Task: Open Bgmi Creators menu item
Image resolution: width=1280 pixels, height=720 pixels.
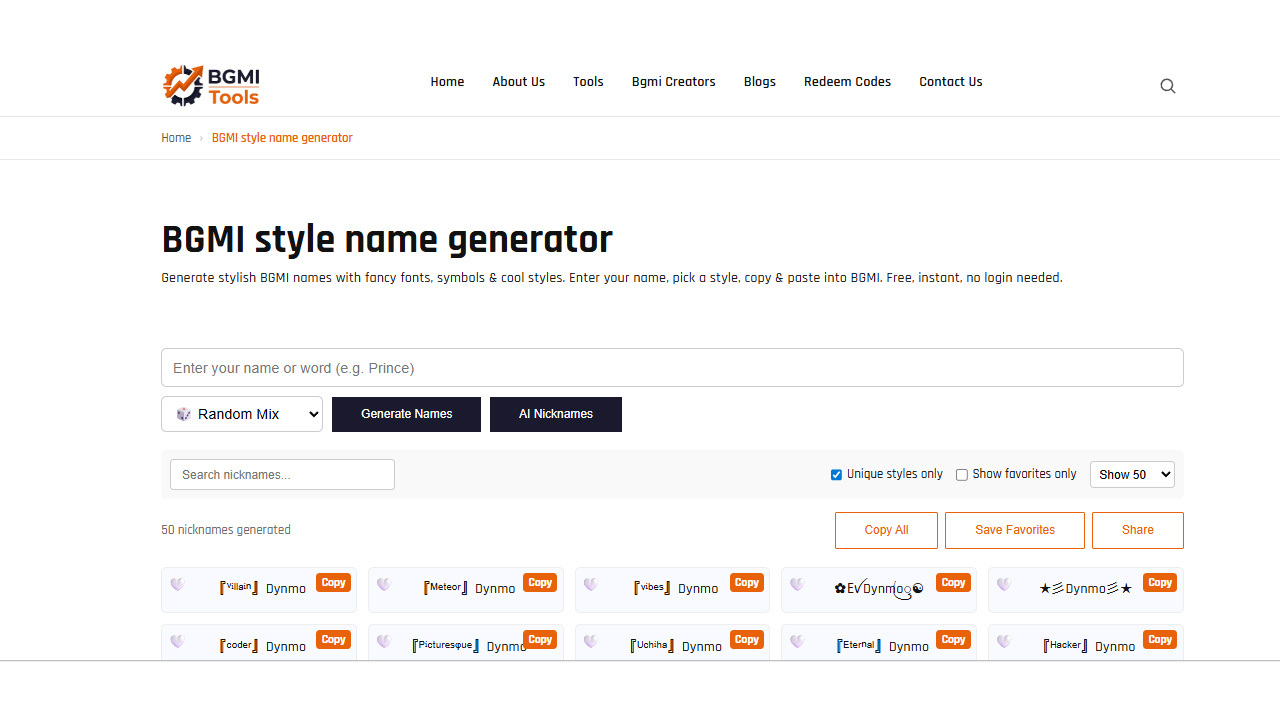Action: pos(674,82)
